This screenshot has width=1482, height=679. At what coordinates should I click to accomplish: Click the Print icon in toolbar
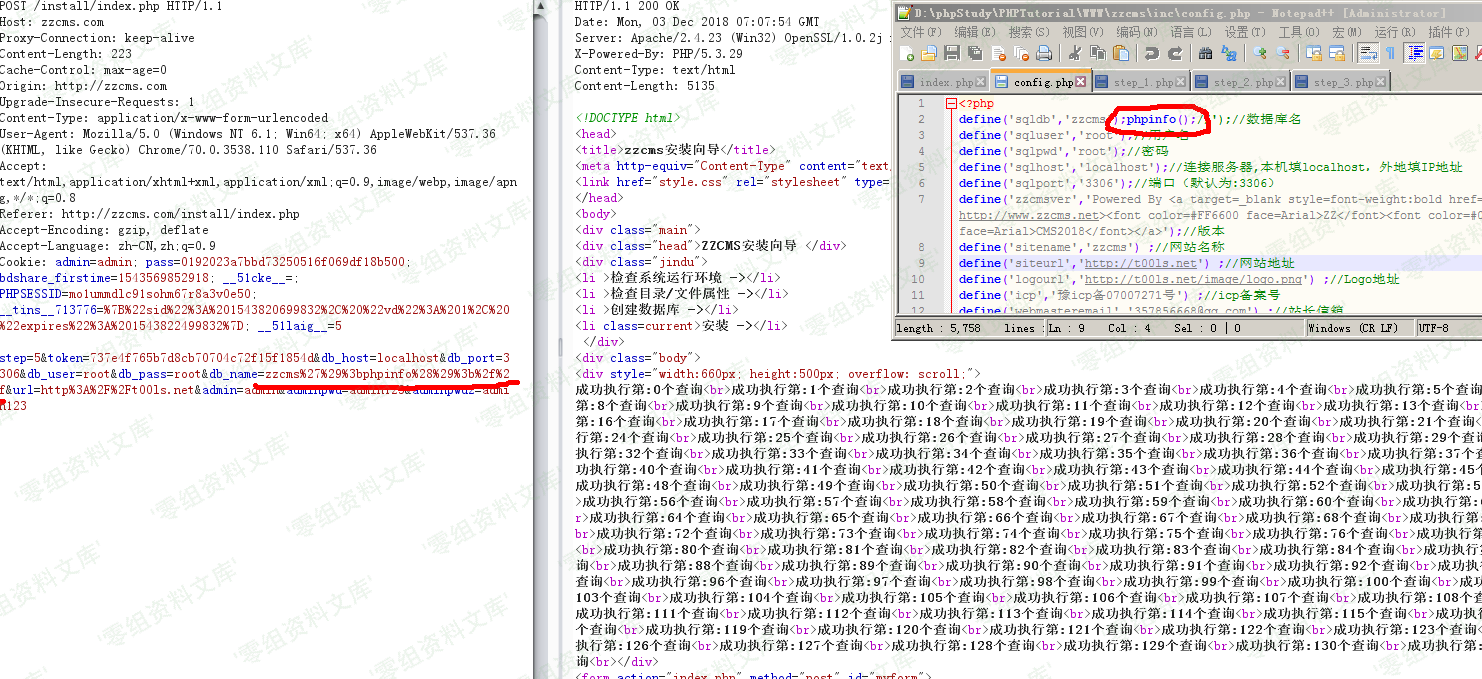pos(1044,53)
